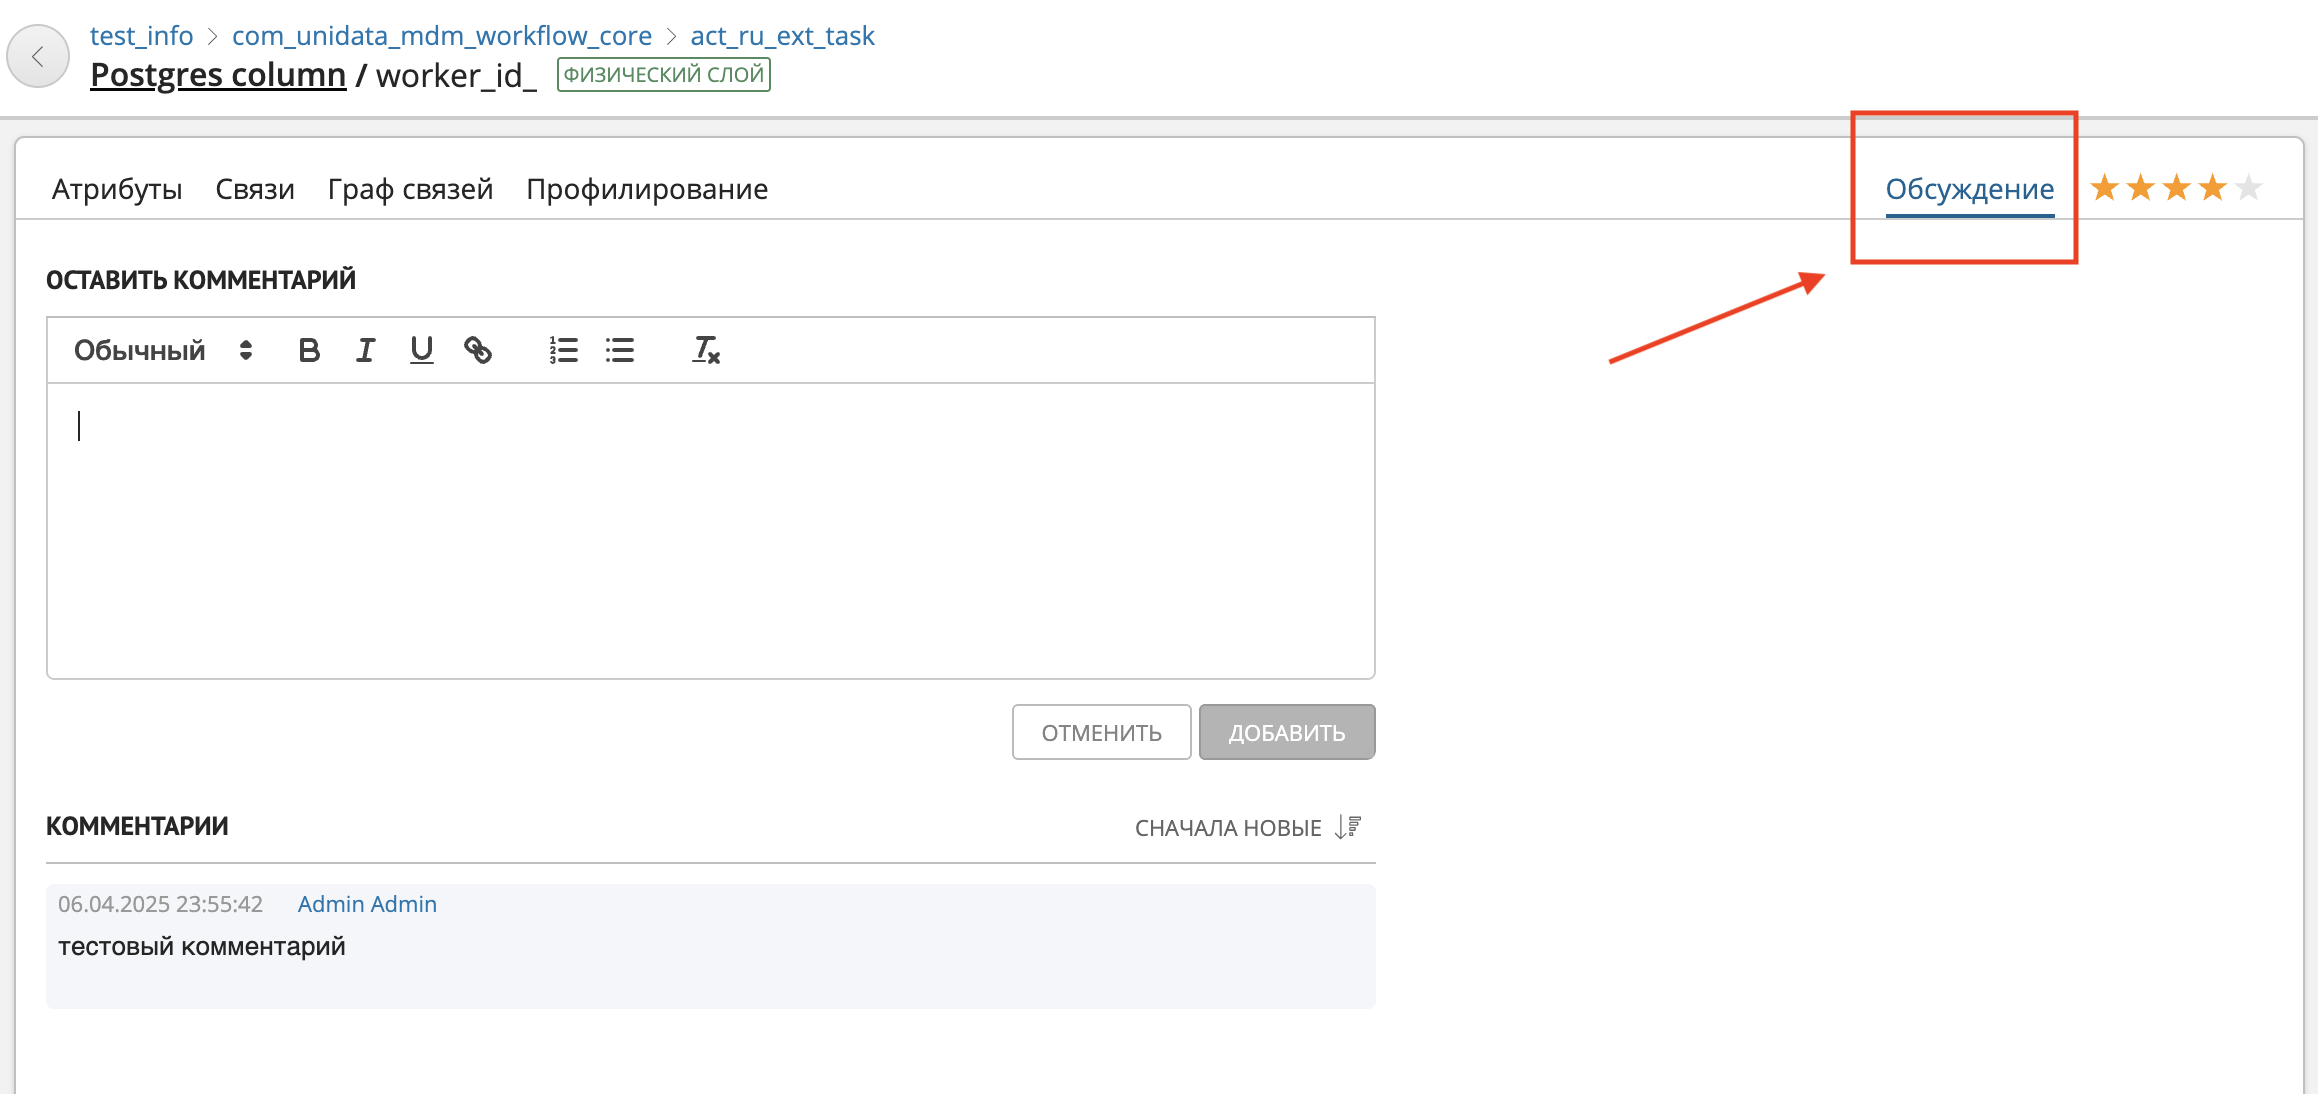This screenshot has height=1094, width=2318.
Task: Open the Профилирование tab
Action: [647, 189]
